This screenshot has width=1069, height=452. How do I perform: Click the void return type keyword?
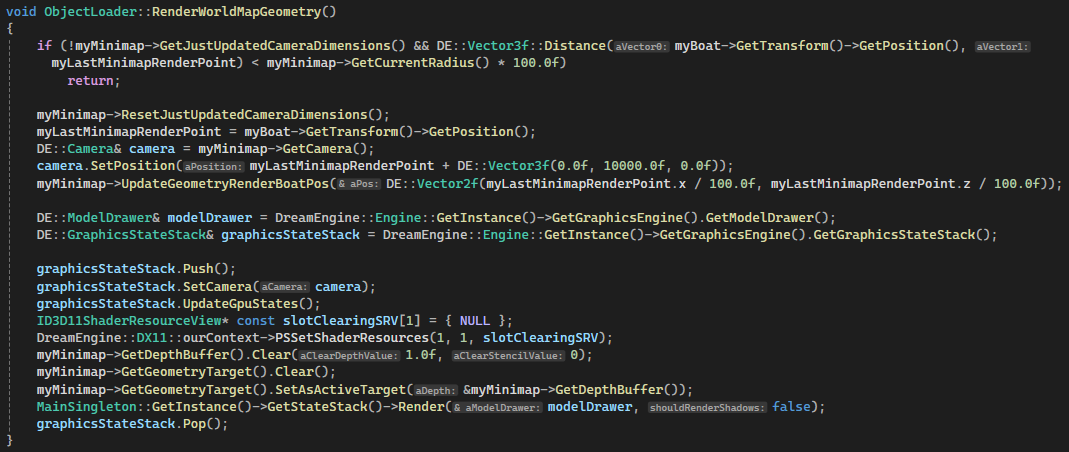point(21,12)
